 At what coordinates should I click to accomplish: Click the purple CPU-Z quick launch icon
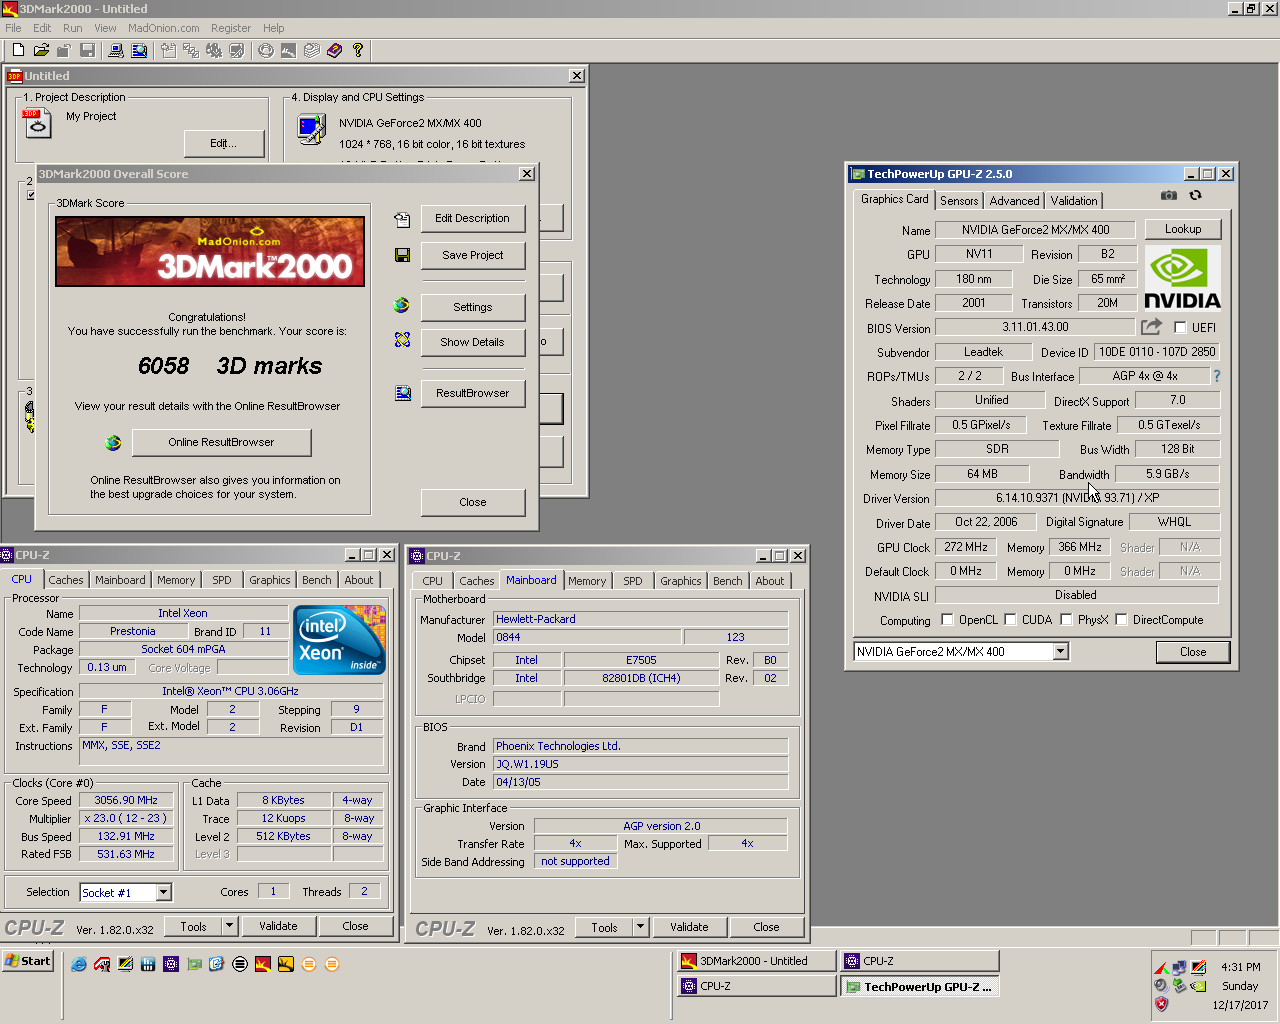(171, 964)
